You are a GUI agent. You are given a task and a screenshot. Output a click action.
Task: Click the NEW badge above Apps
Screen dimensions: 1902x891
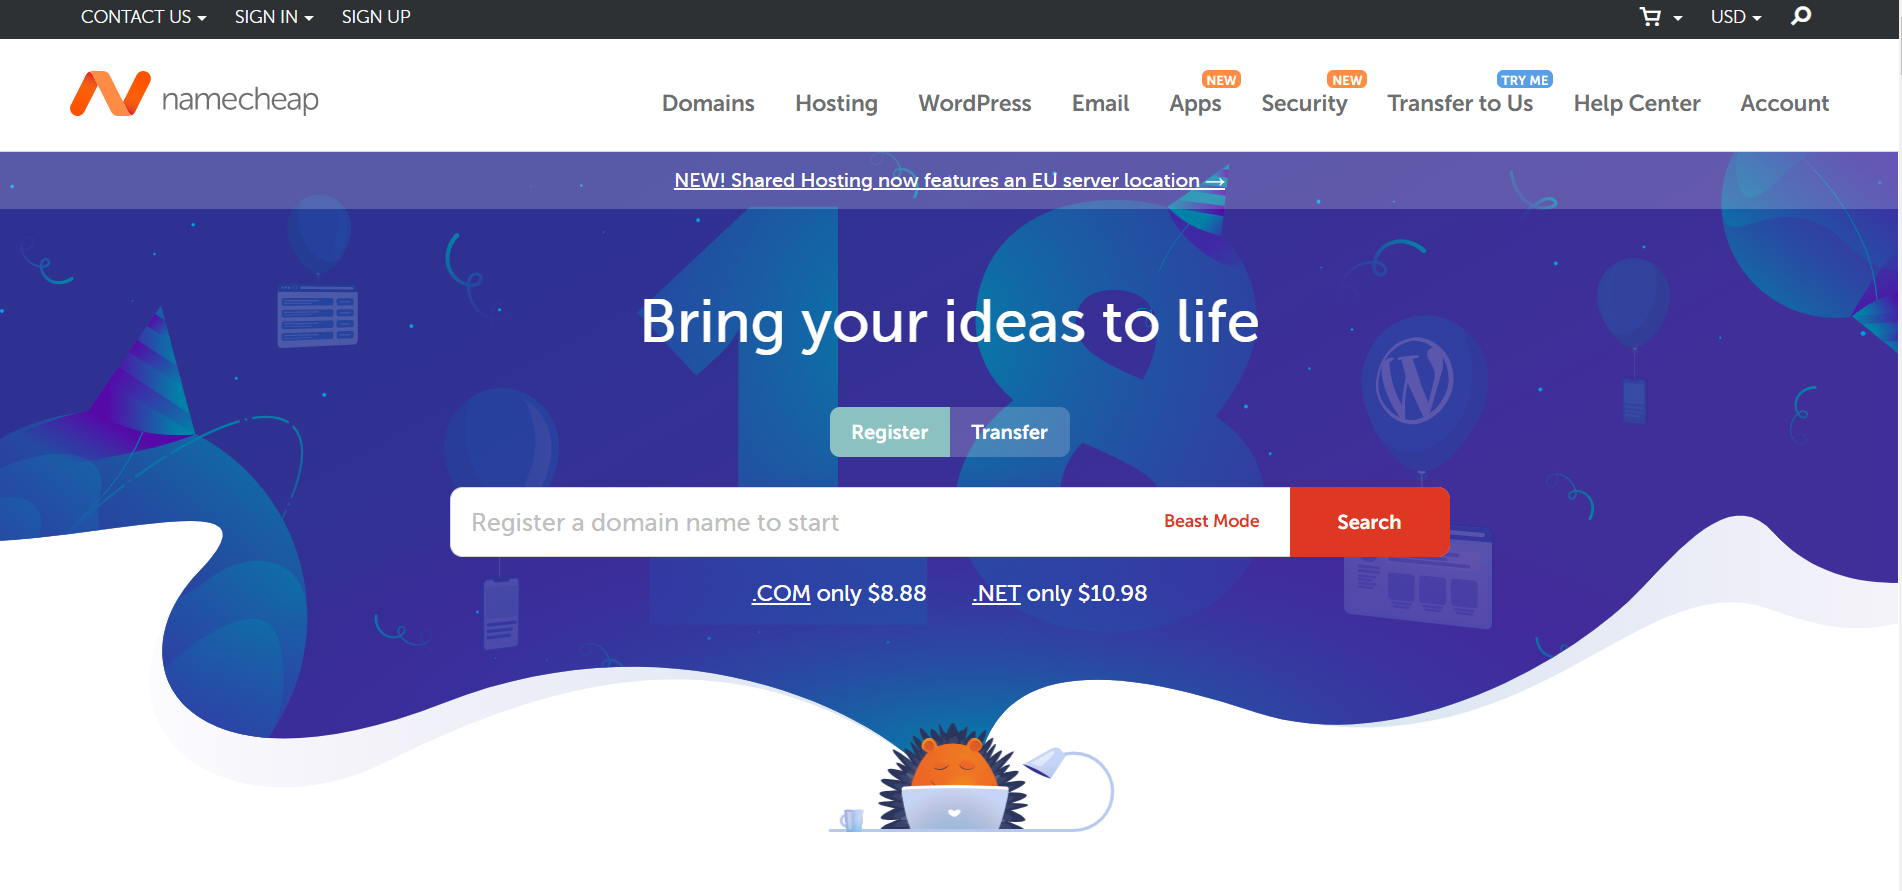coord(1221,80)
